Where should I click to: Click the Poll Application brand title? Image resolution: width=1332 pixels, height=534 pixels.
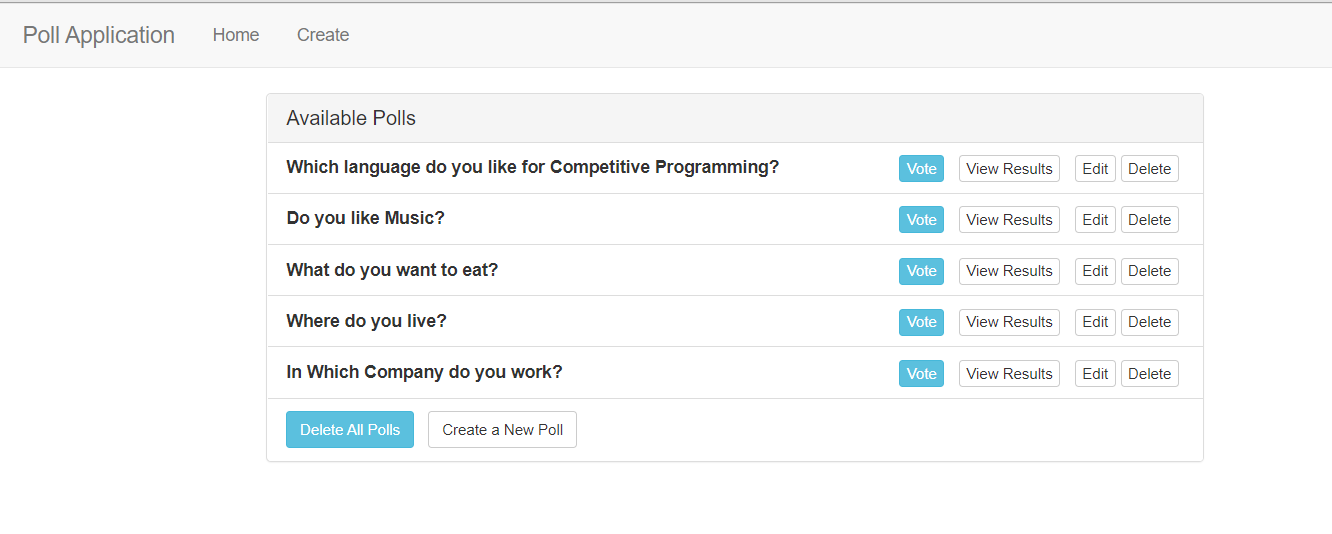[x=99, y=35]
